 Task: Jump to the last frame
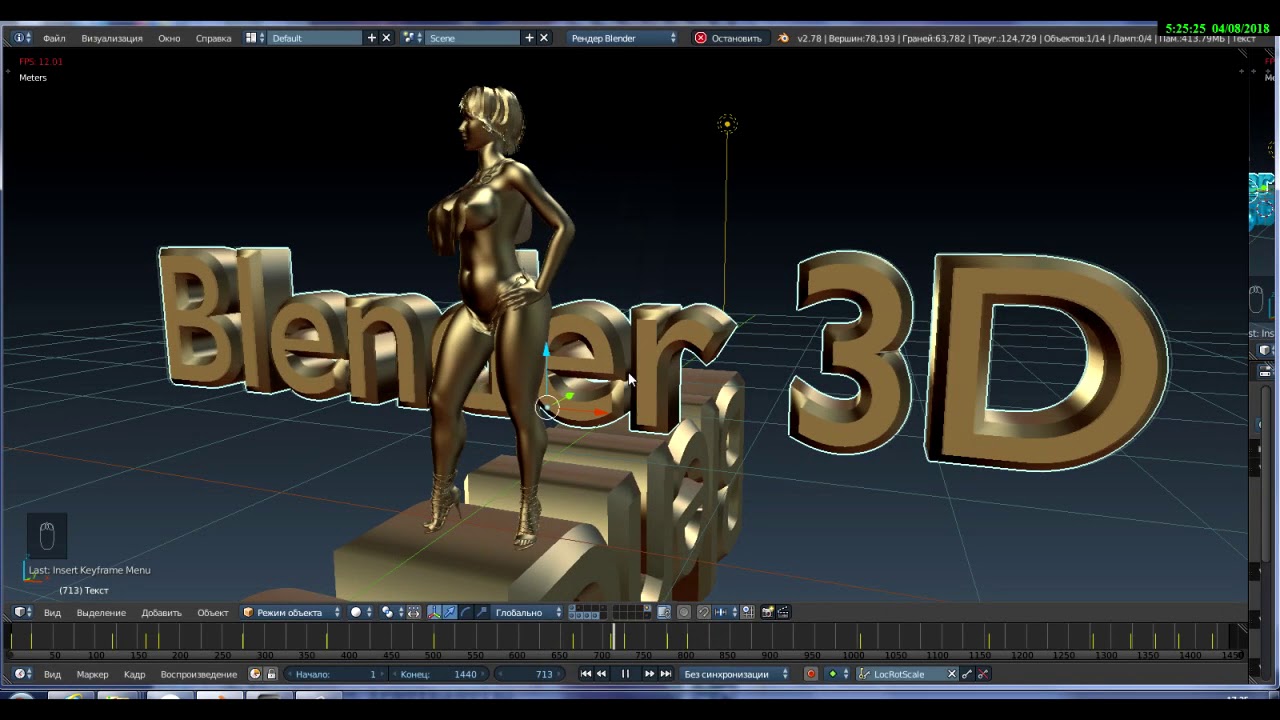pyautogui.click(x=665, y=674)
